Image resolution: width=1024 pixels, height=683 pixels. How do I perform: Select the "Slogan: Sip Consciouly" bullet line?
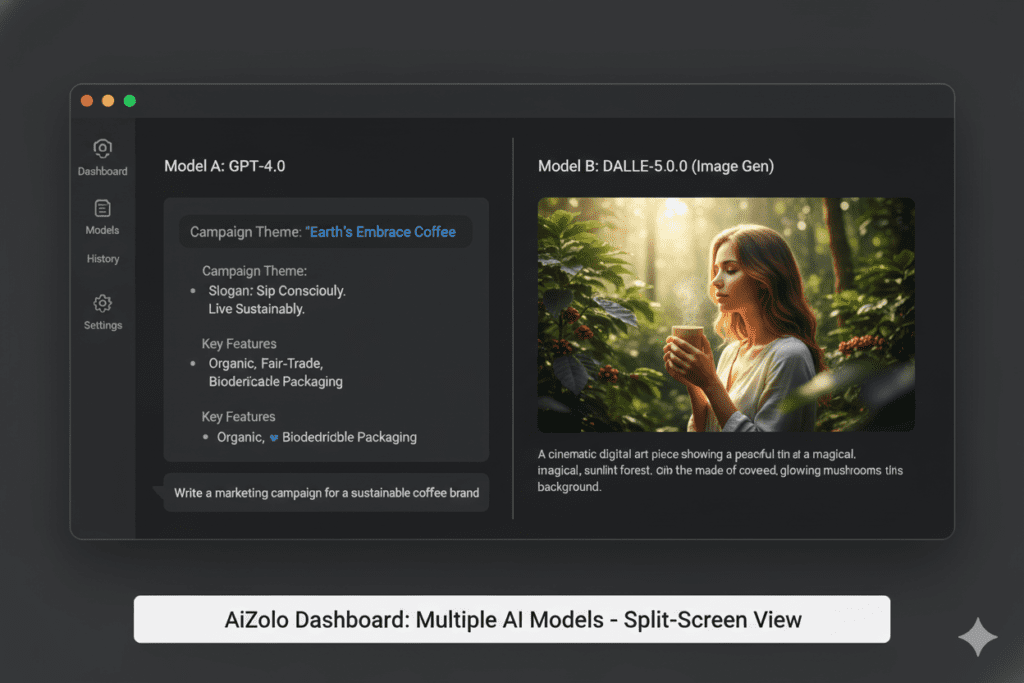(x=277, y=291)
